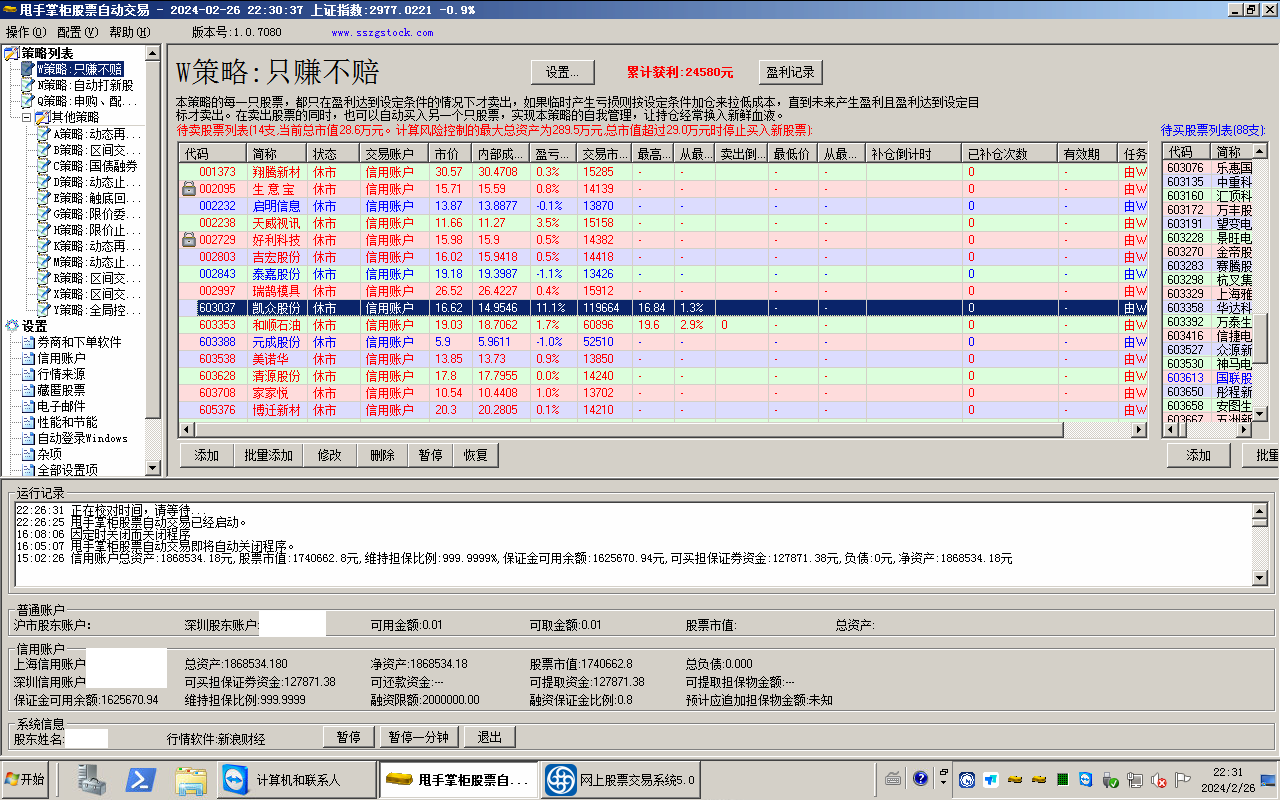The height and width of the screenshot is (800, 1280).
Task: Click the lock icon beside stock 002729
Action: coord(188,240)
